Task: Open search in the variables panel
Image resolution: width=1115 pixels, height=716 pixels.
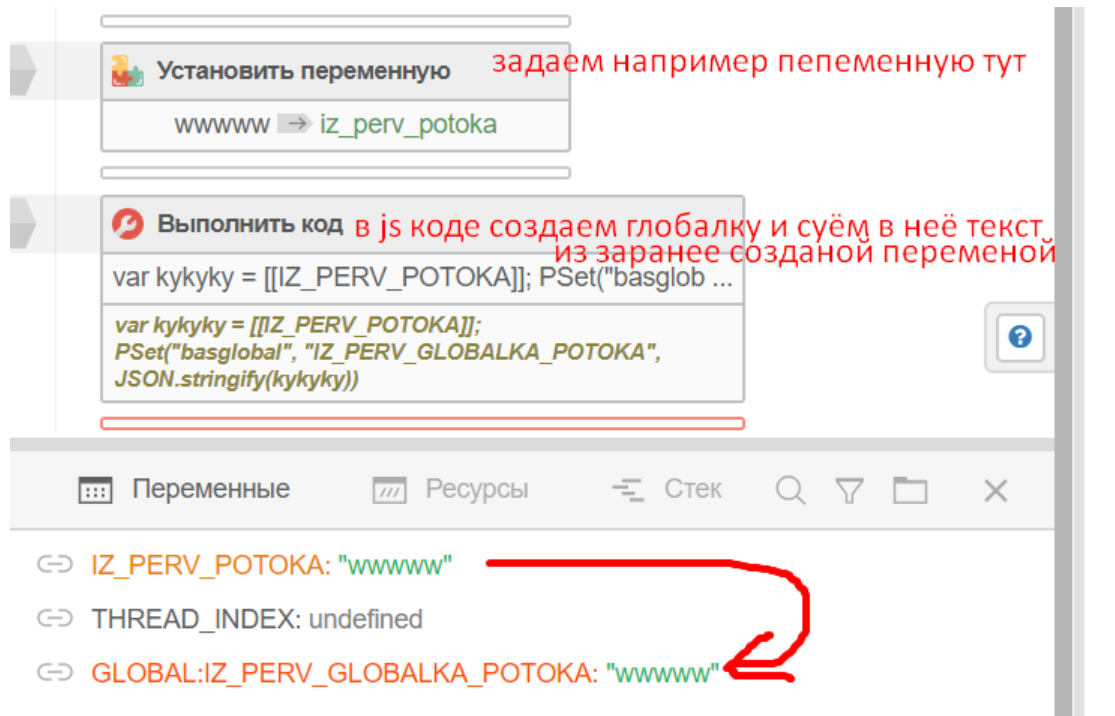Action: click(x=789, y=489)
